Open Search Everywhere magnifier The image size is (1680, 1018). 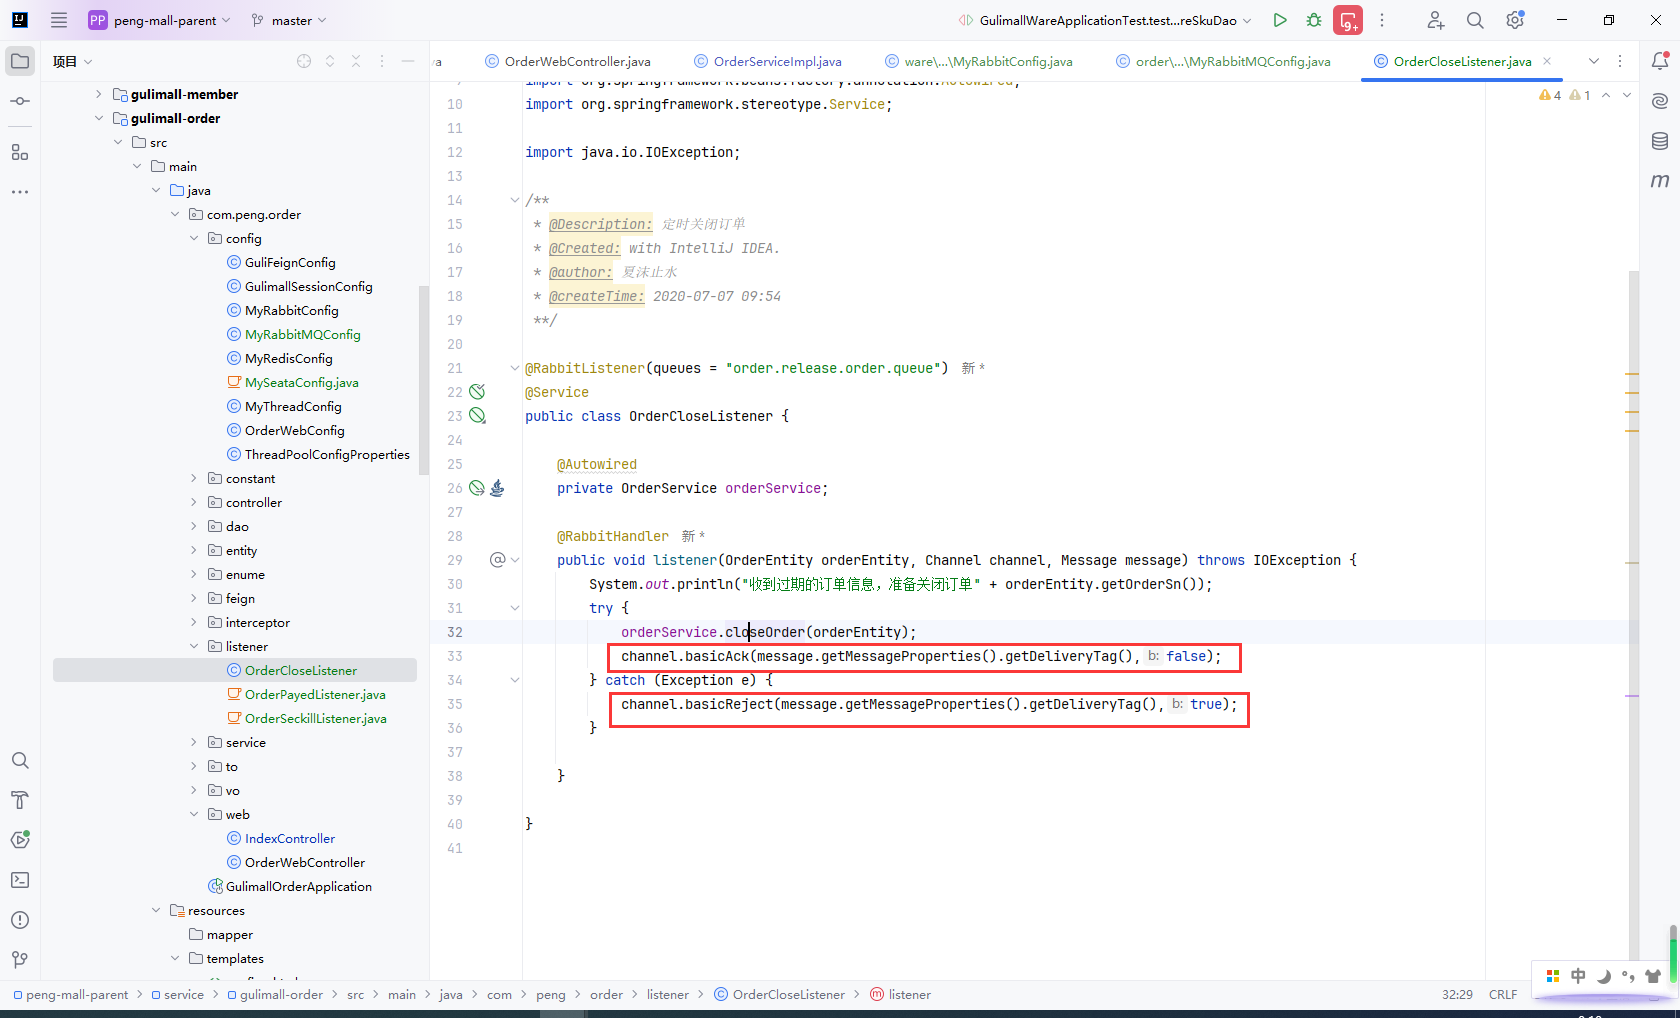click(1475, 20)
